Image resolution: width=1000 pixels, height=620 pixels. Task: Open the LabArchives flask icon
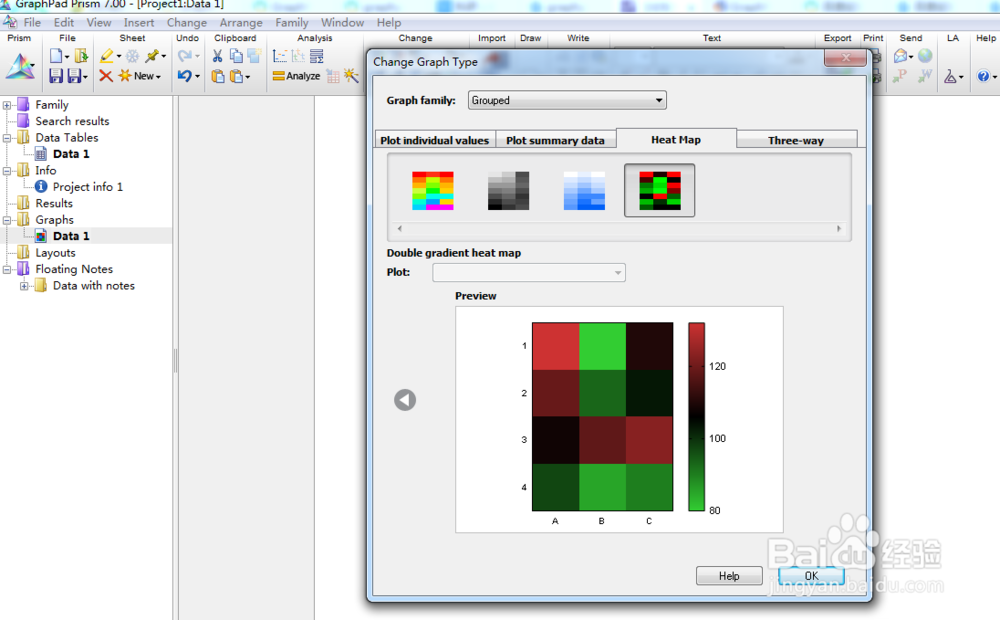click(950, 77)
